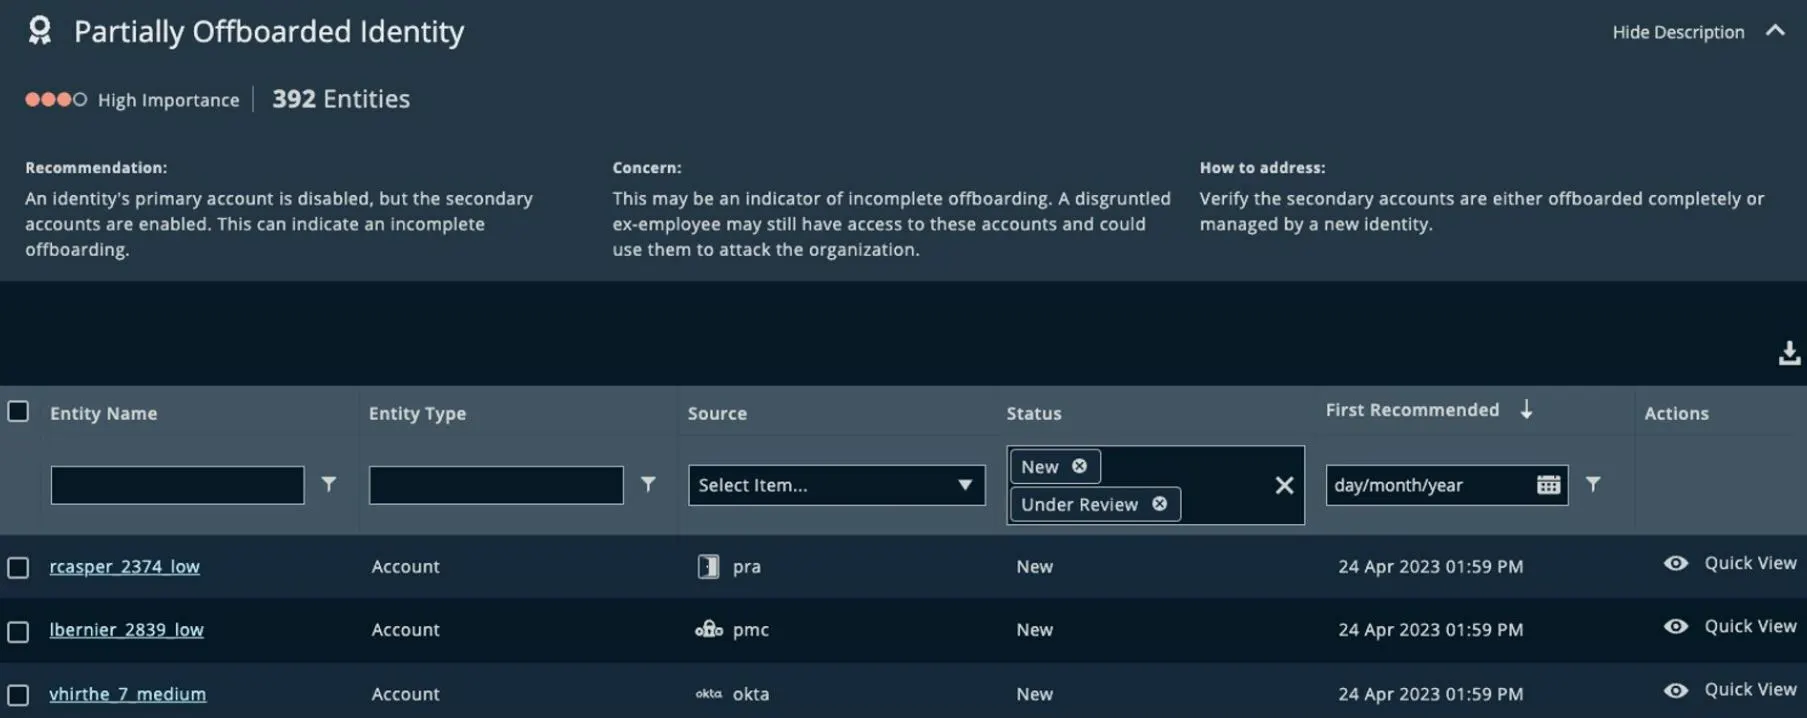The height and width of the screenshot is (718, 1807).
Task: Focus the Entity Type filter field
Action: (496, 485)
